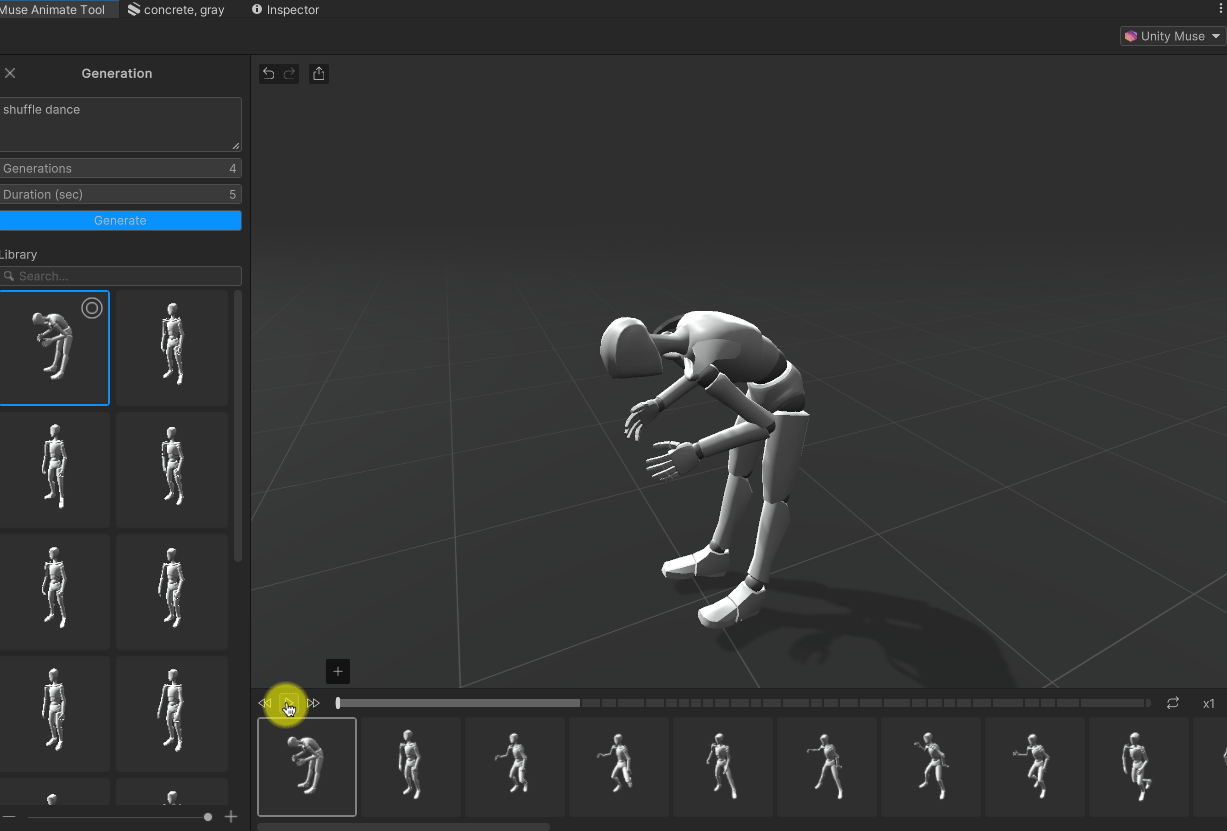Click the Generation panel title
This screenshot has height=831, width=1227.
tap(117, 73)
